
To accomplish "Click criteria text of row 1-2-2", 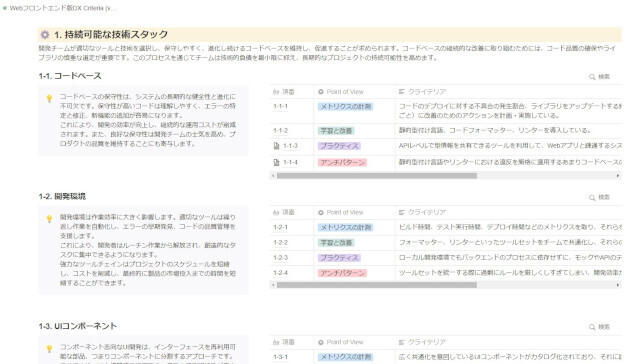I will click(510, 242).
